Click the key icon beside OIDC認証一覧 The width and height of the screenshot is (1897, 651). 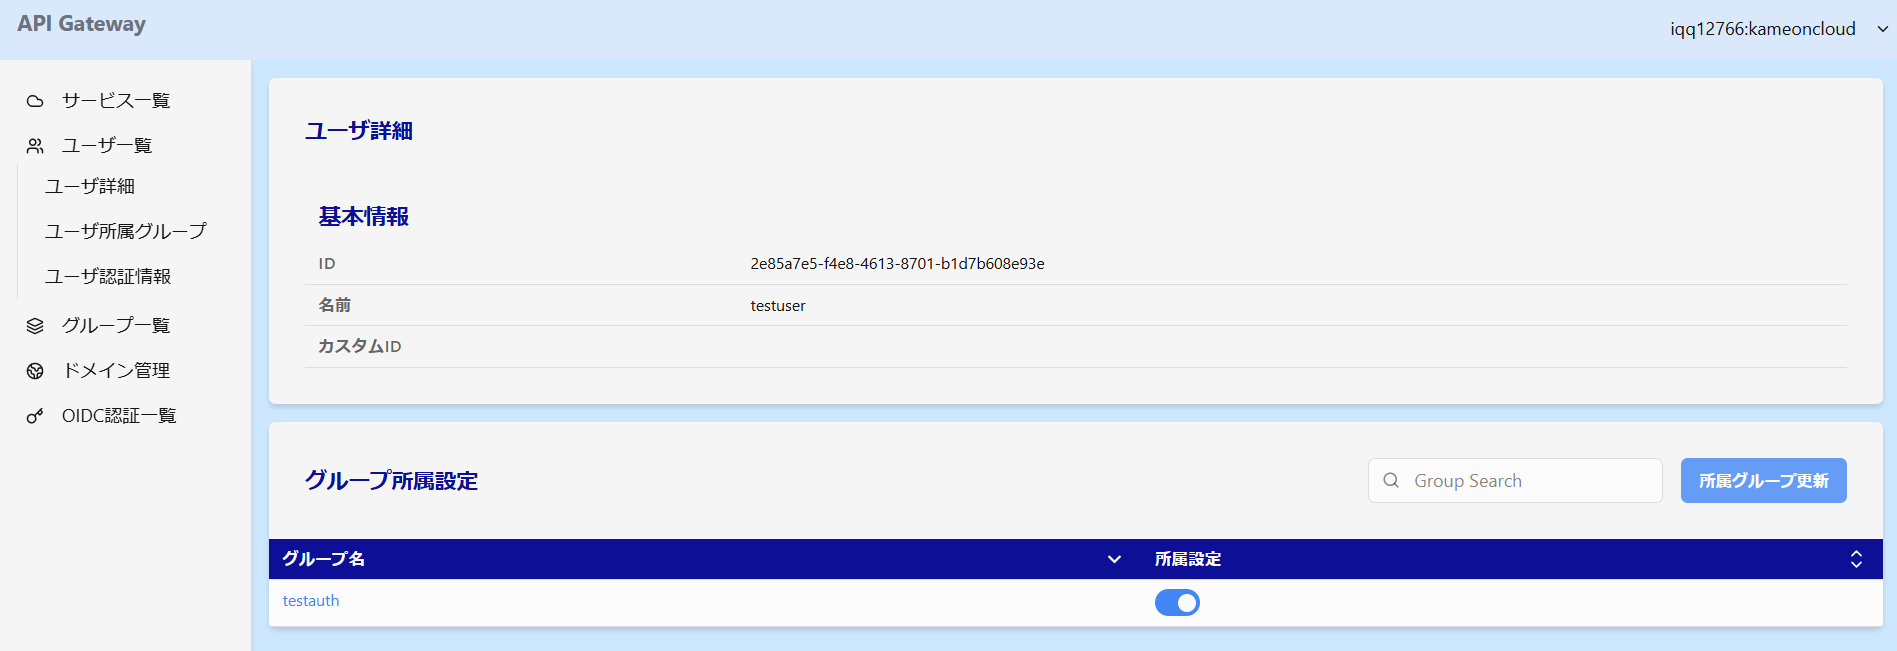(x=35, y=416)
